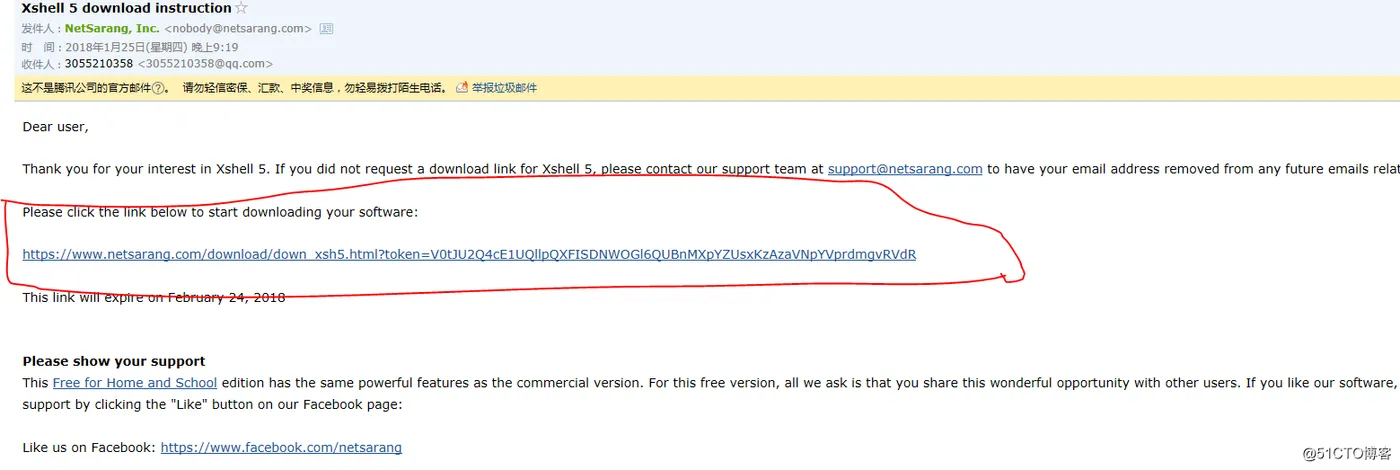This screenshot has width=1400, height=470.
Task: Visit the facebook.com/netsarang page link
Action: (281, 448)
